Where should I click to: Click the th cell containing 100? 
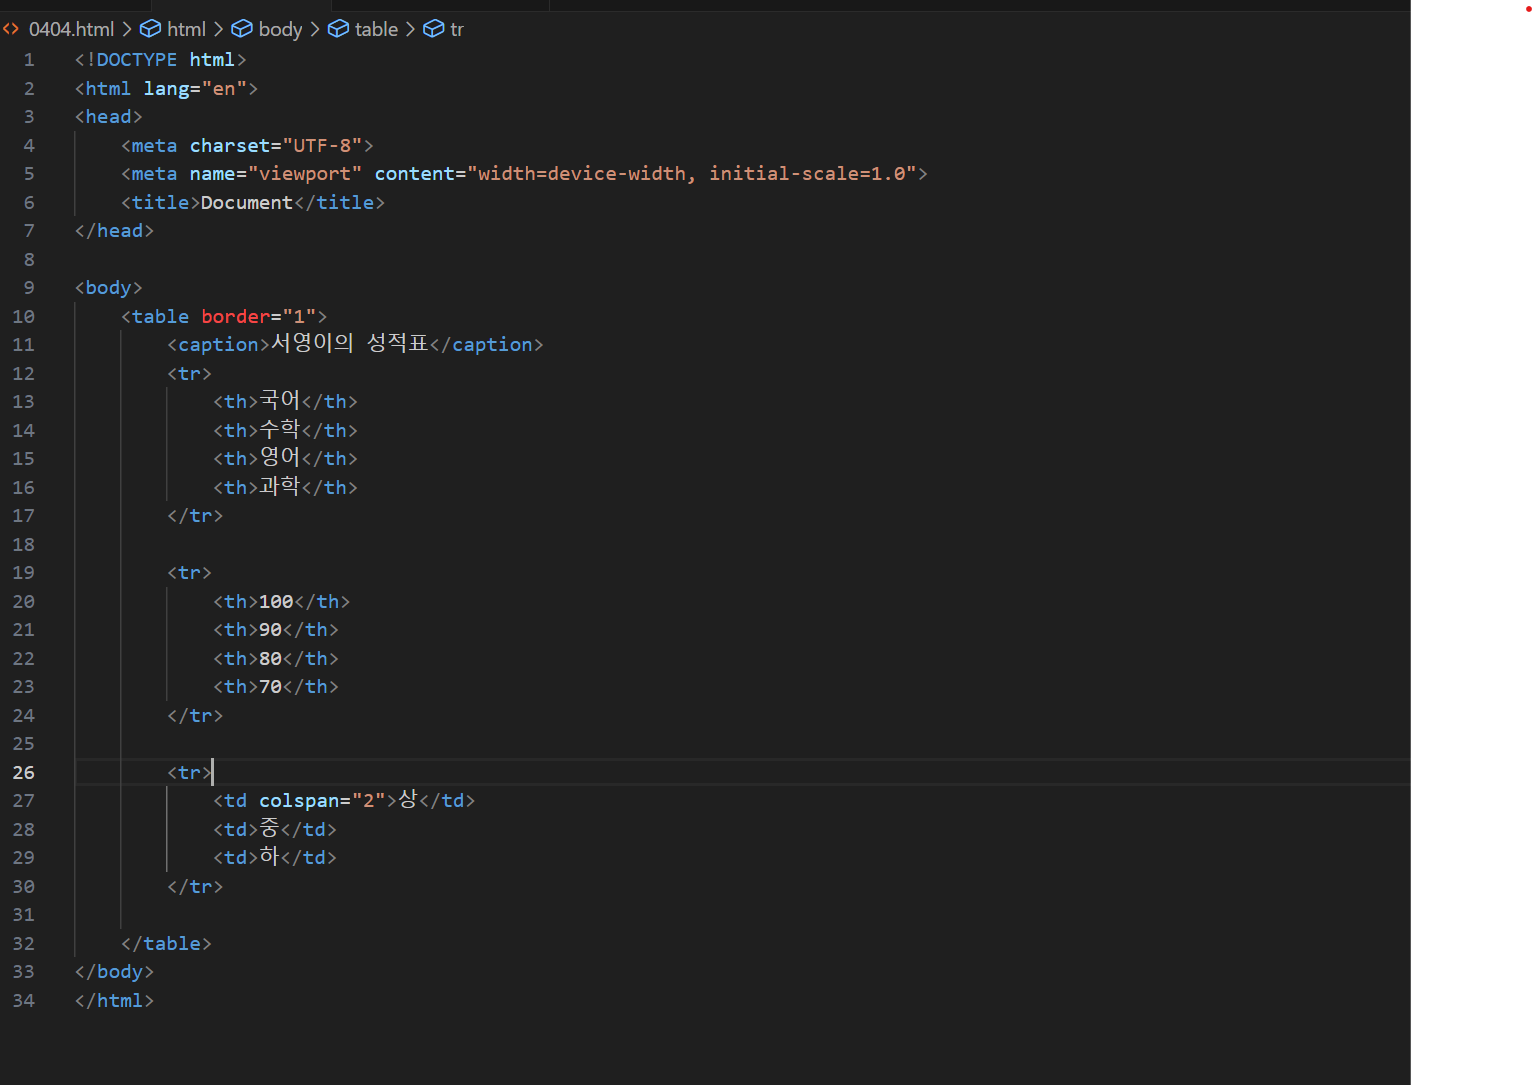coord(282,602)
